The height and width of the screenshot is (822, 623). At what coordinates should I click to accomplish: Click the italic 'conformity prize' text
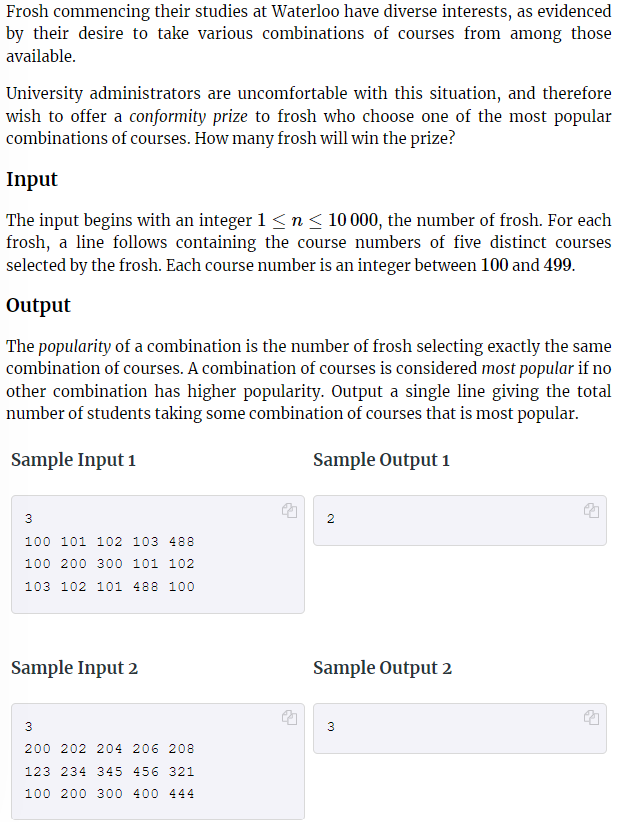coord(188,116)
